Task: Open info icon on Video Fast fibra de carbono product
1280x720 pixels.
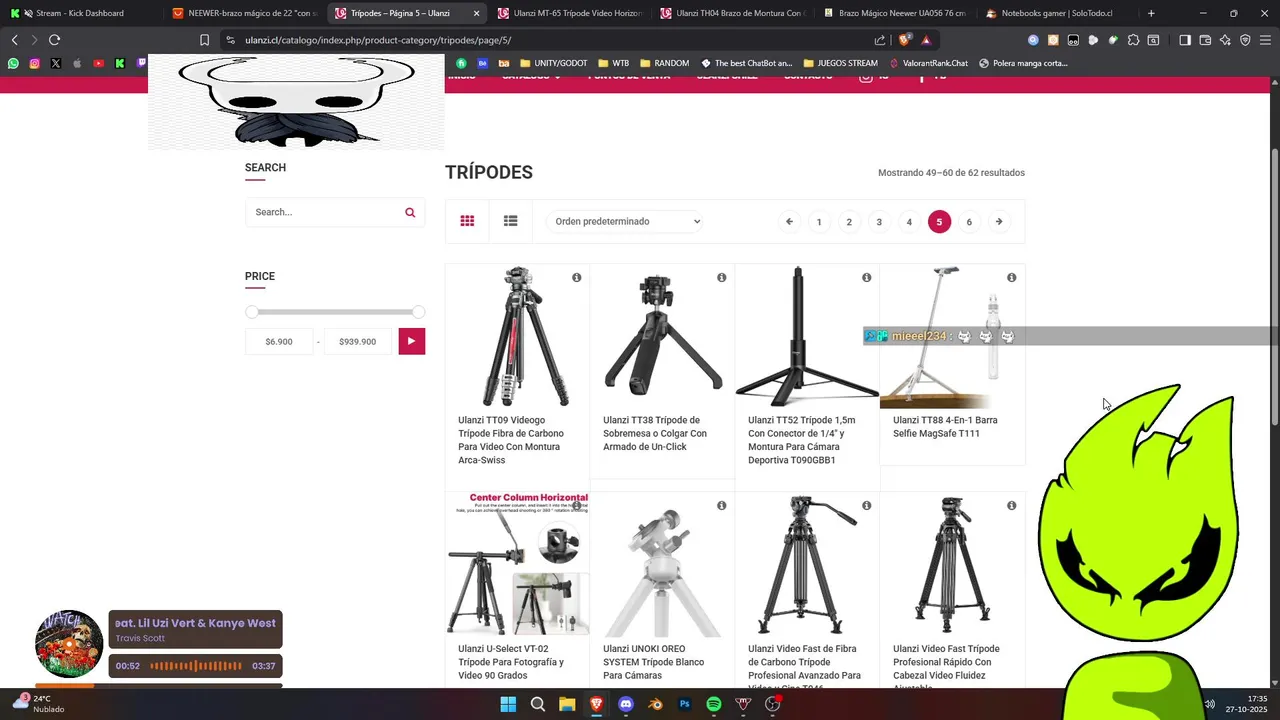Action: (866, 505)
